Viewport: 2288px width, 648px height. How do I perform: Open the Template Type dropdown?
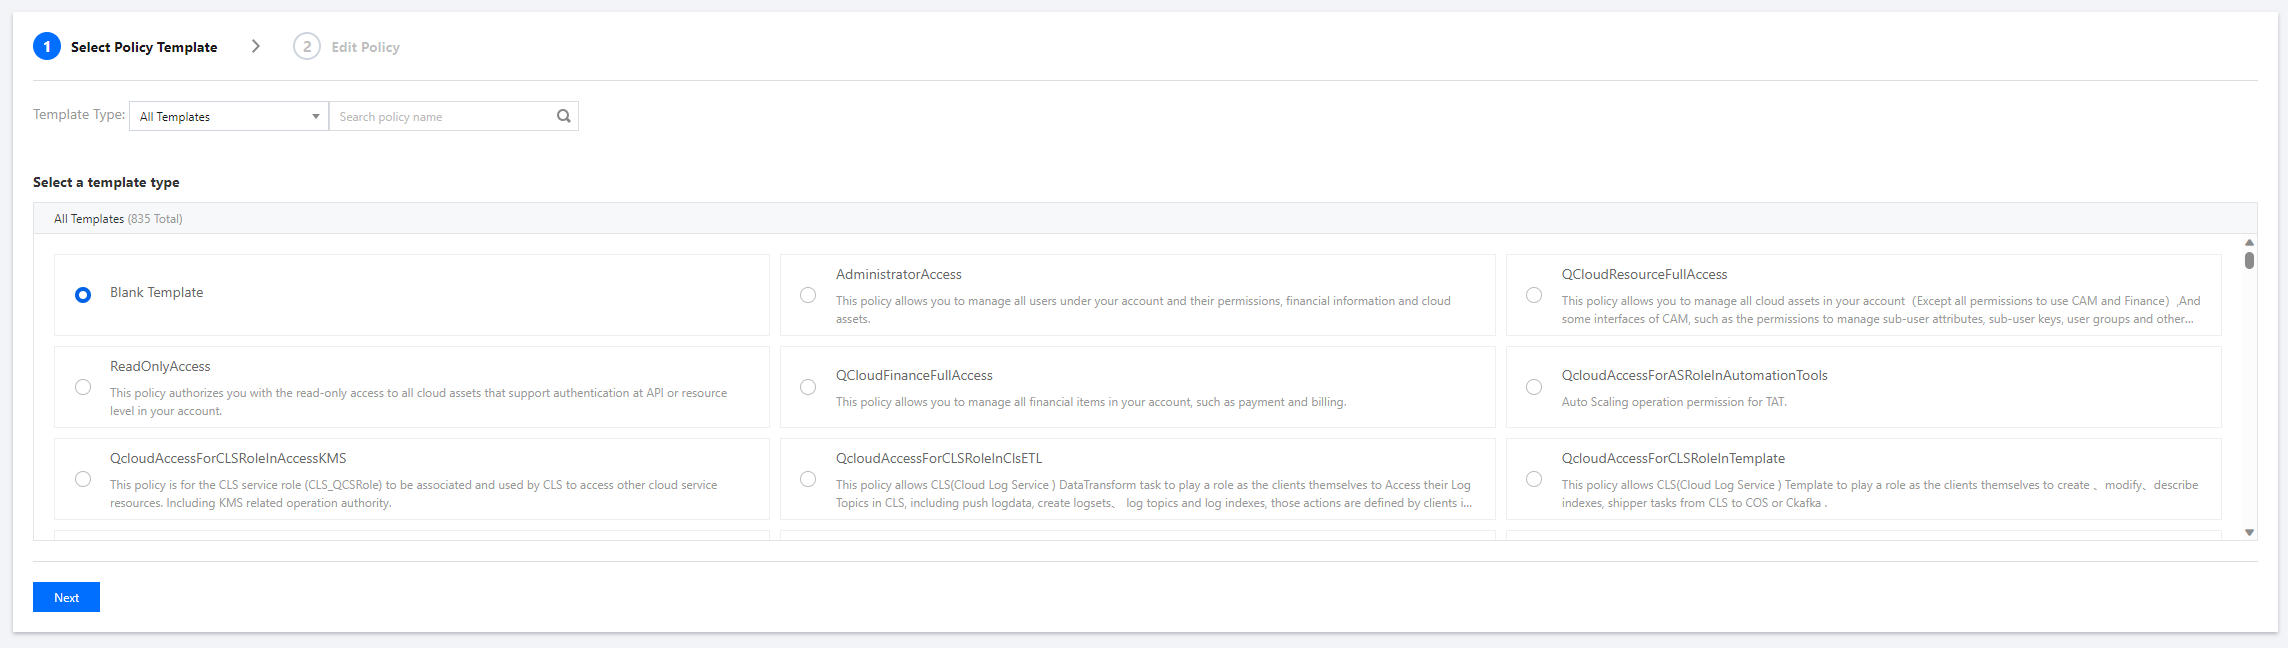tap(228, 116)
